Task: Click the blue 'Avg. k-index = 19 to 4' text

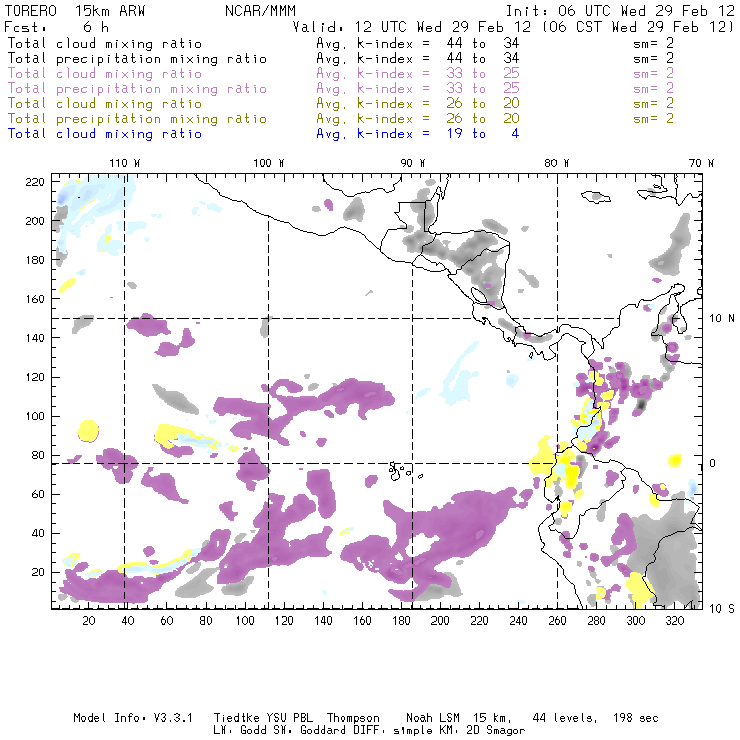Action: (418, 134)
